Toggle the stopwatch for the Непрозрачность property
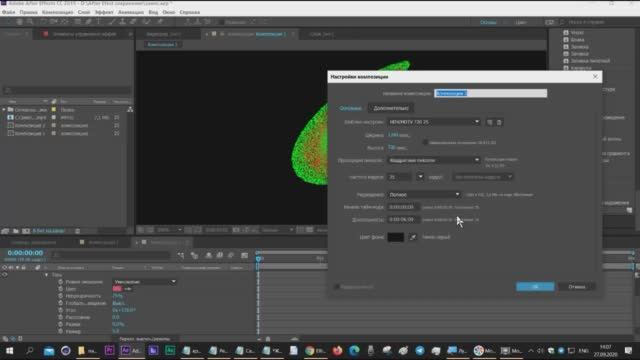Screen dimensions: 640x360 click(60, 296)
